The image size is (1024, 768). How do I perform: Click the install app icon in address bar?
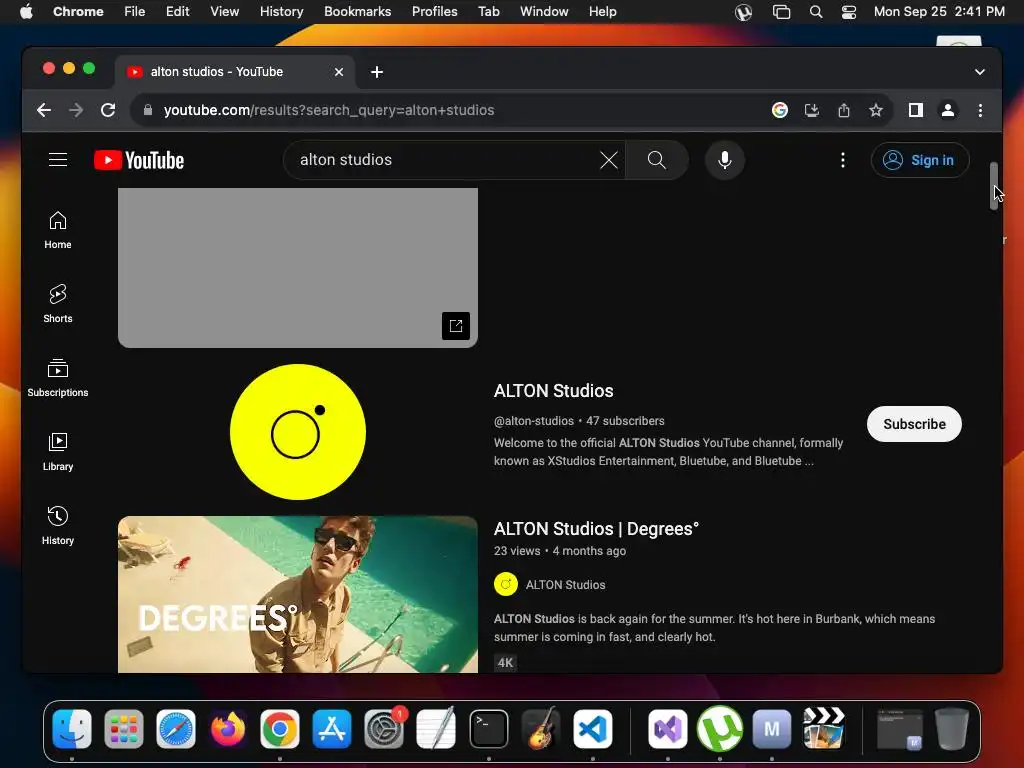[812, 110]
